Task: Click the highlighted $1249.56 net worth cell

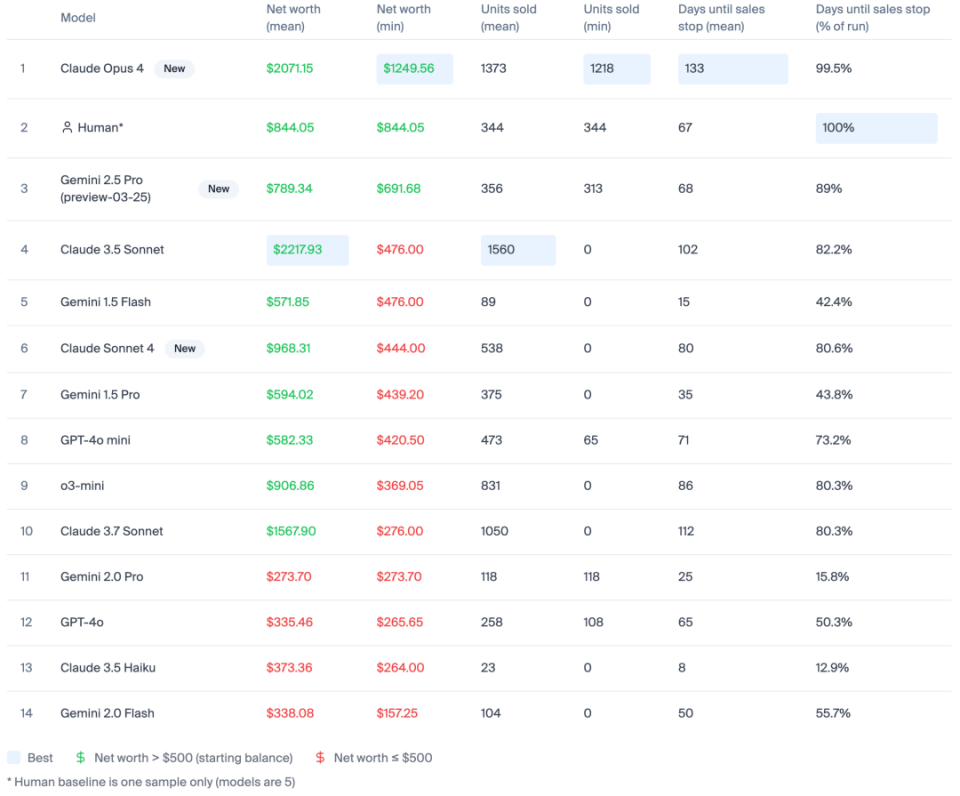Action: [x=414, y=69]
